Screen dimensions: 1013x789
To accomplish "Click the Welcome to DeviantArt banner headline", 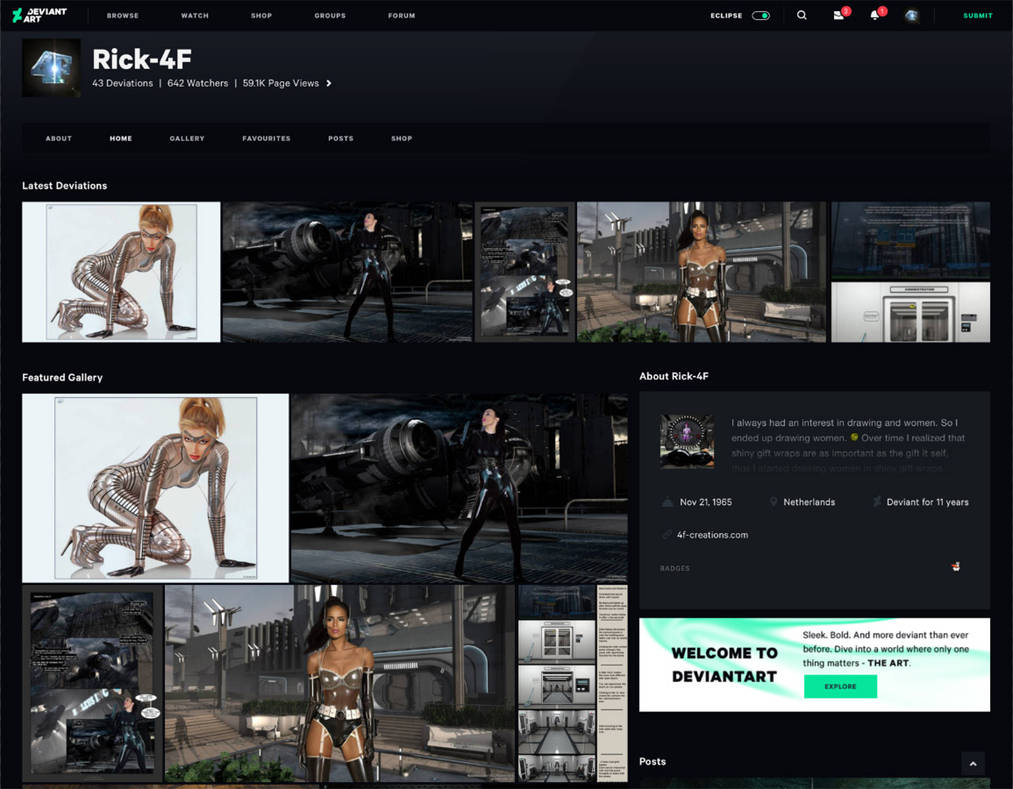I will pos(724,665).
